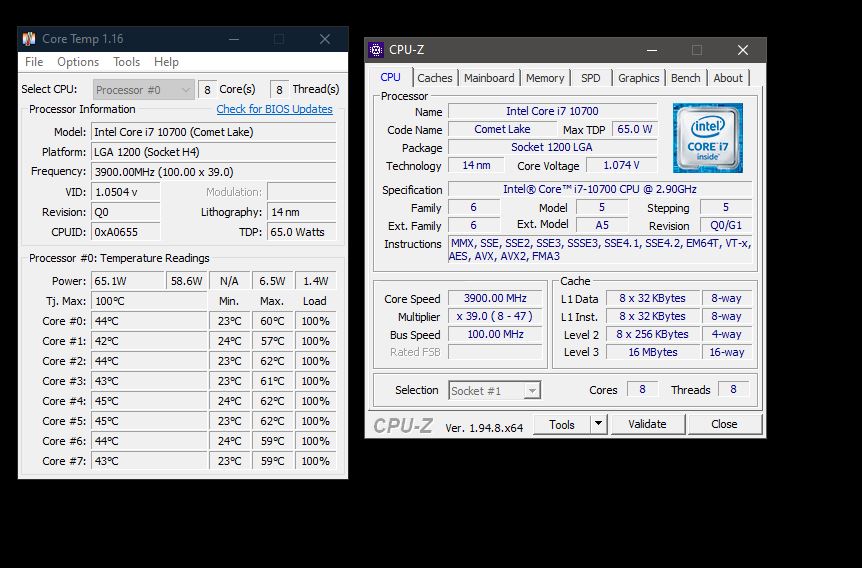
Task: Click the CPU-Z title bar icon
Action: [x=376, y=50]
